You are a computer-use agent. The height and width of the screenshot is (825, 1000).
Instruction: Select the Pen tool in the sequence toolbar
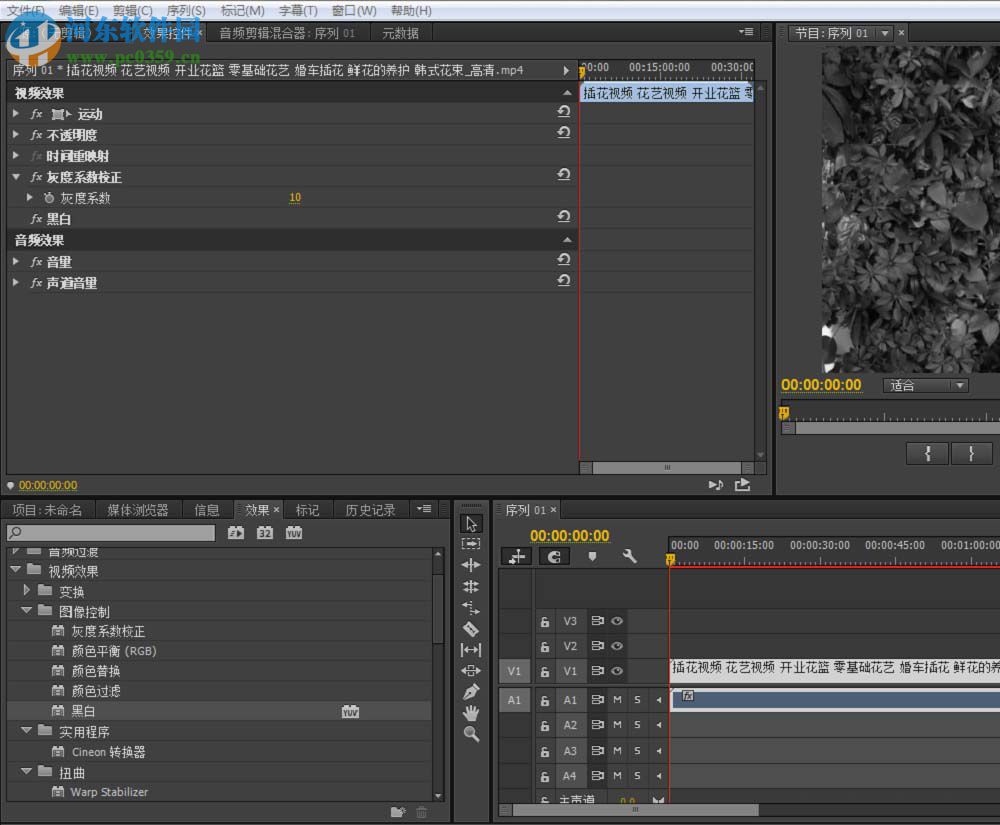[471, 690]
